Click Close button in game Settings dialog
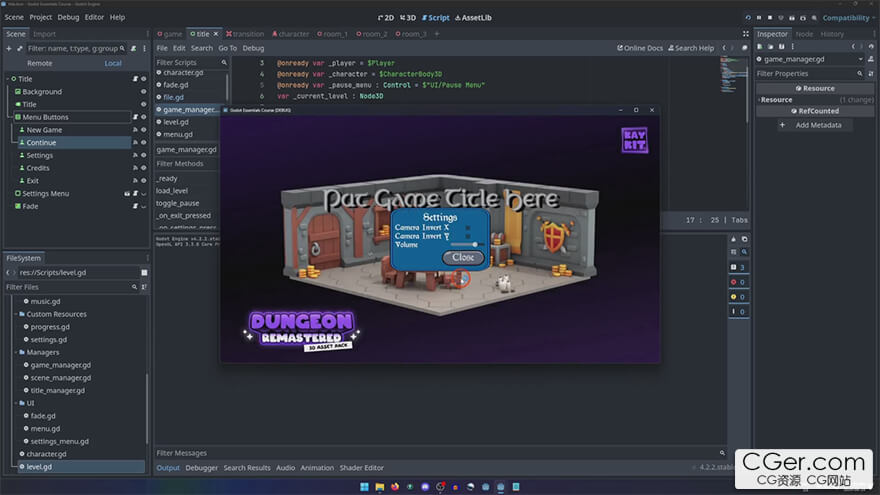The width and height of the screenshot is (880, 495). (463, 258)
